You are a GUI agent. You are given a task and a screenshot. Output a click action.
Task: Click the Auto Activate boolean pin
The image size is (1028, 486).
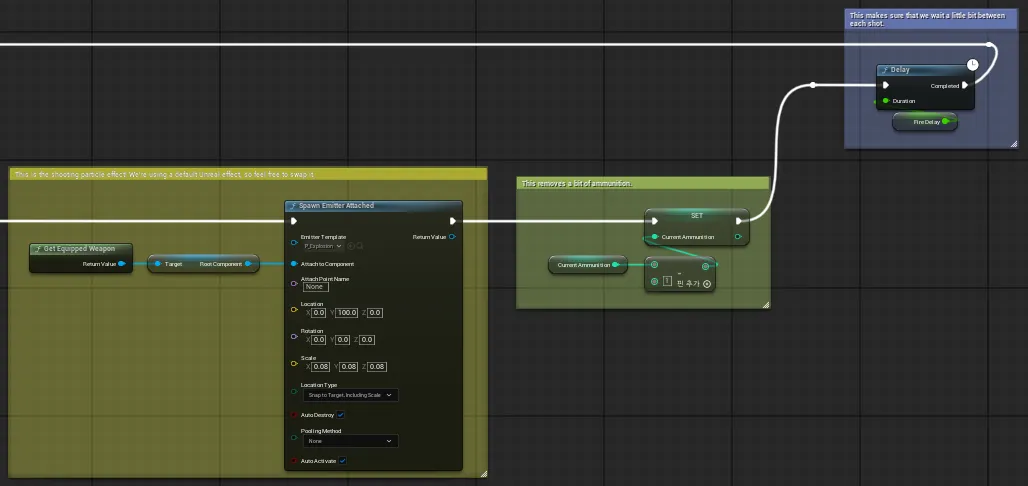pyautogui.click(x=294, y=460)
